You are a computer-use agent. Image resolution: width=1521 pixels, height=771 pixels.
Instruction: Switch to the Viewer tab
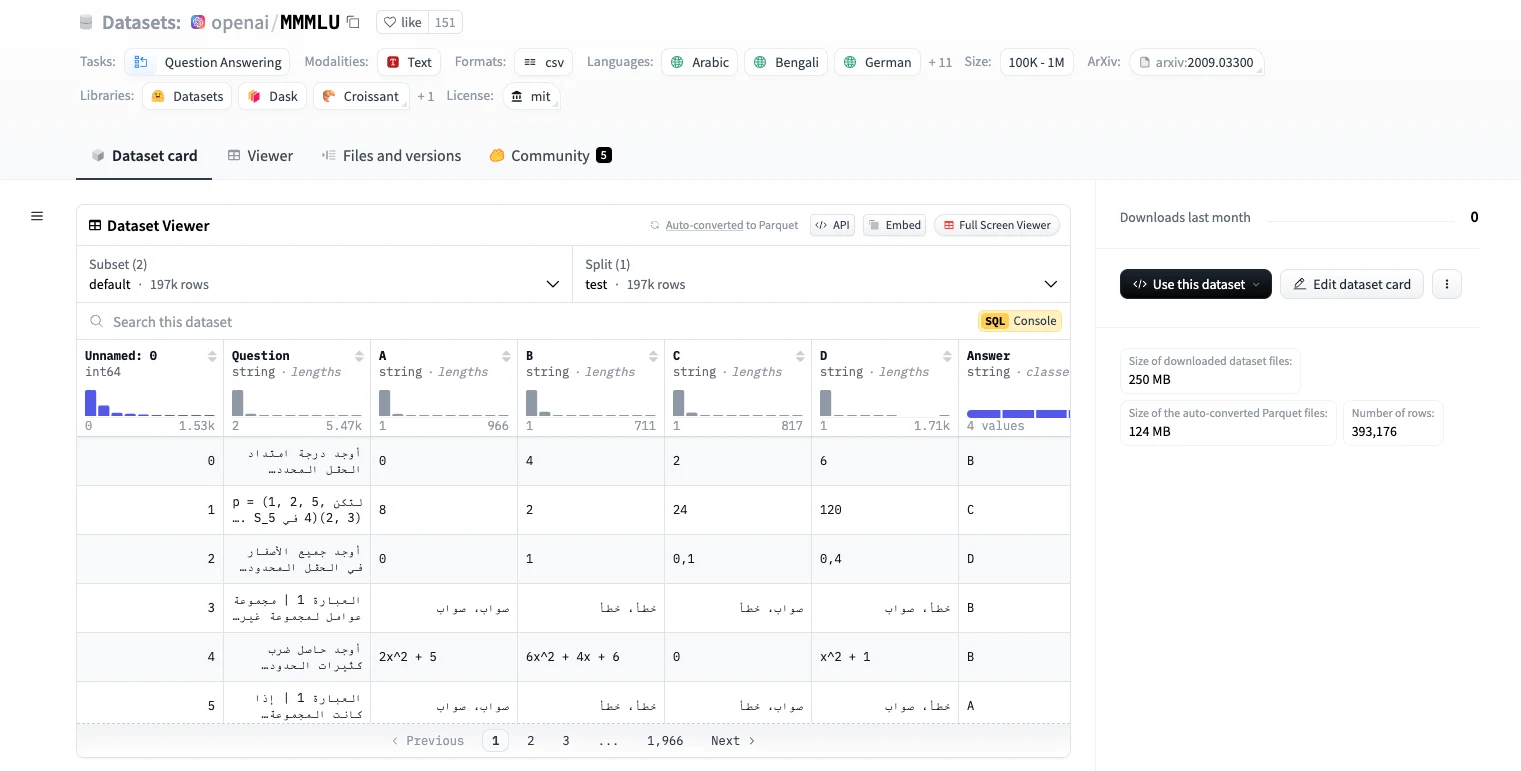tap(260, 155)
